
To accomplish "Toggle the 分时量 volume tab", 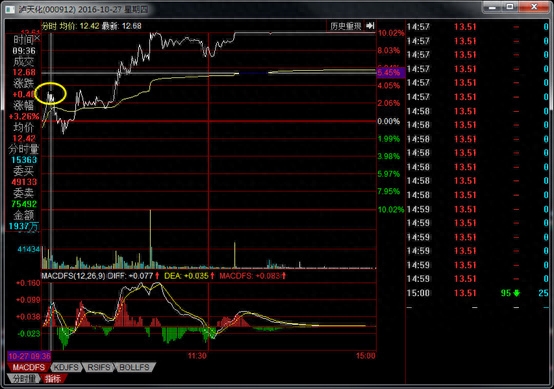I will click(x=23, y=379).
